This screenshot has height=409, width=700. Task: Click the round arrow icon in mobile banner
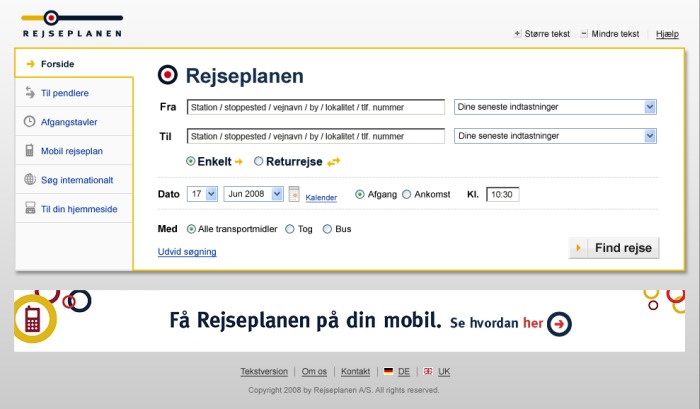click(559, 324)
